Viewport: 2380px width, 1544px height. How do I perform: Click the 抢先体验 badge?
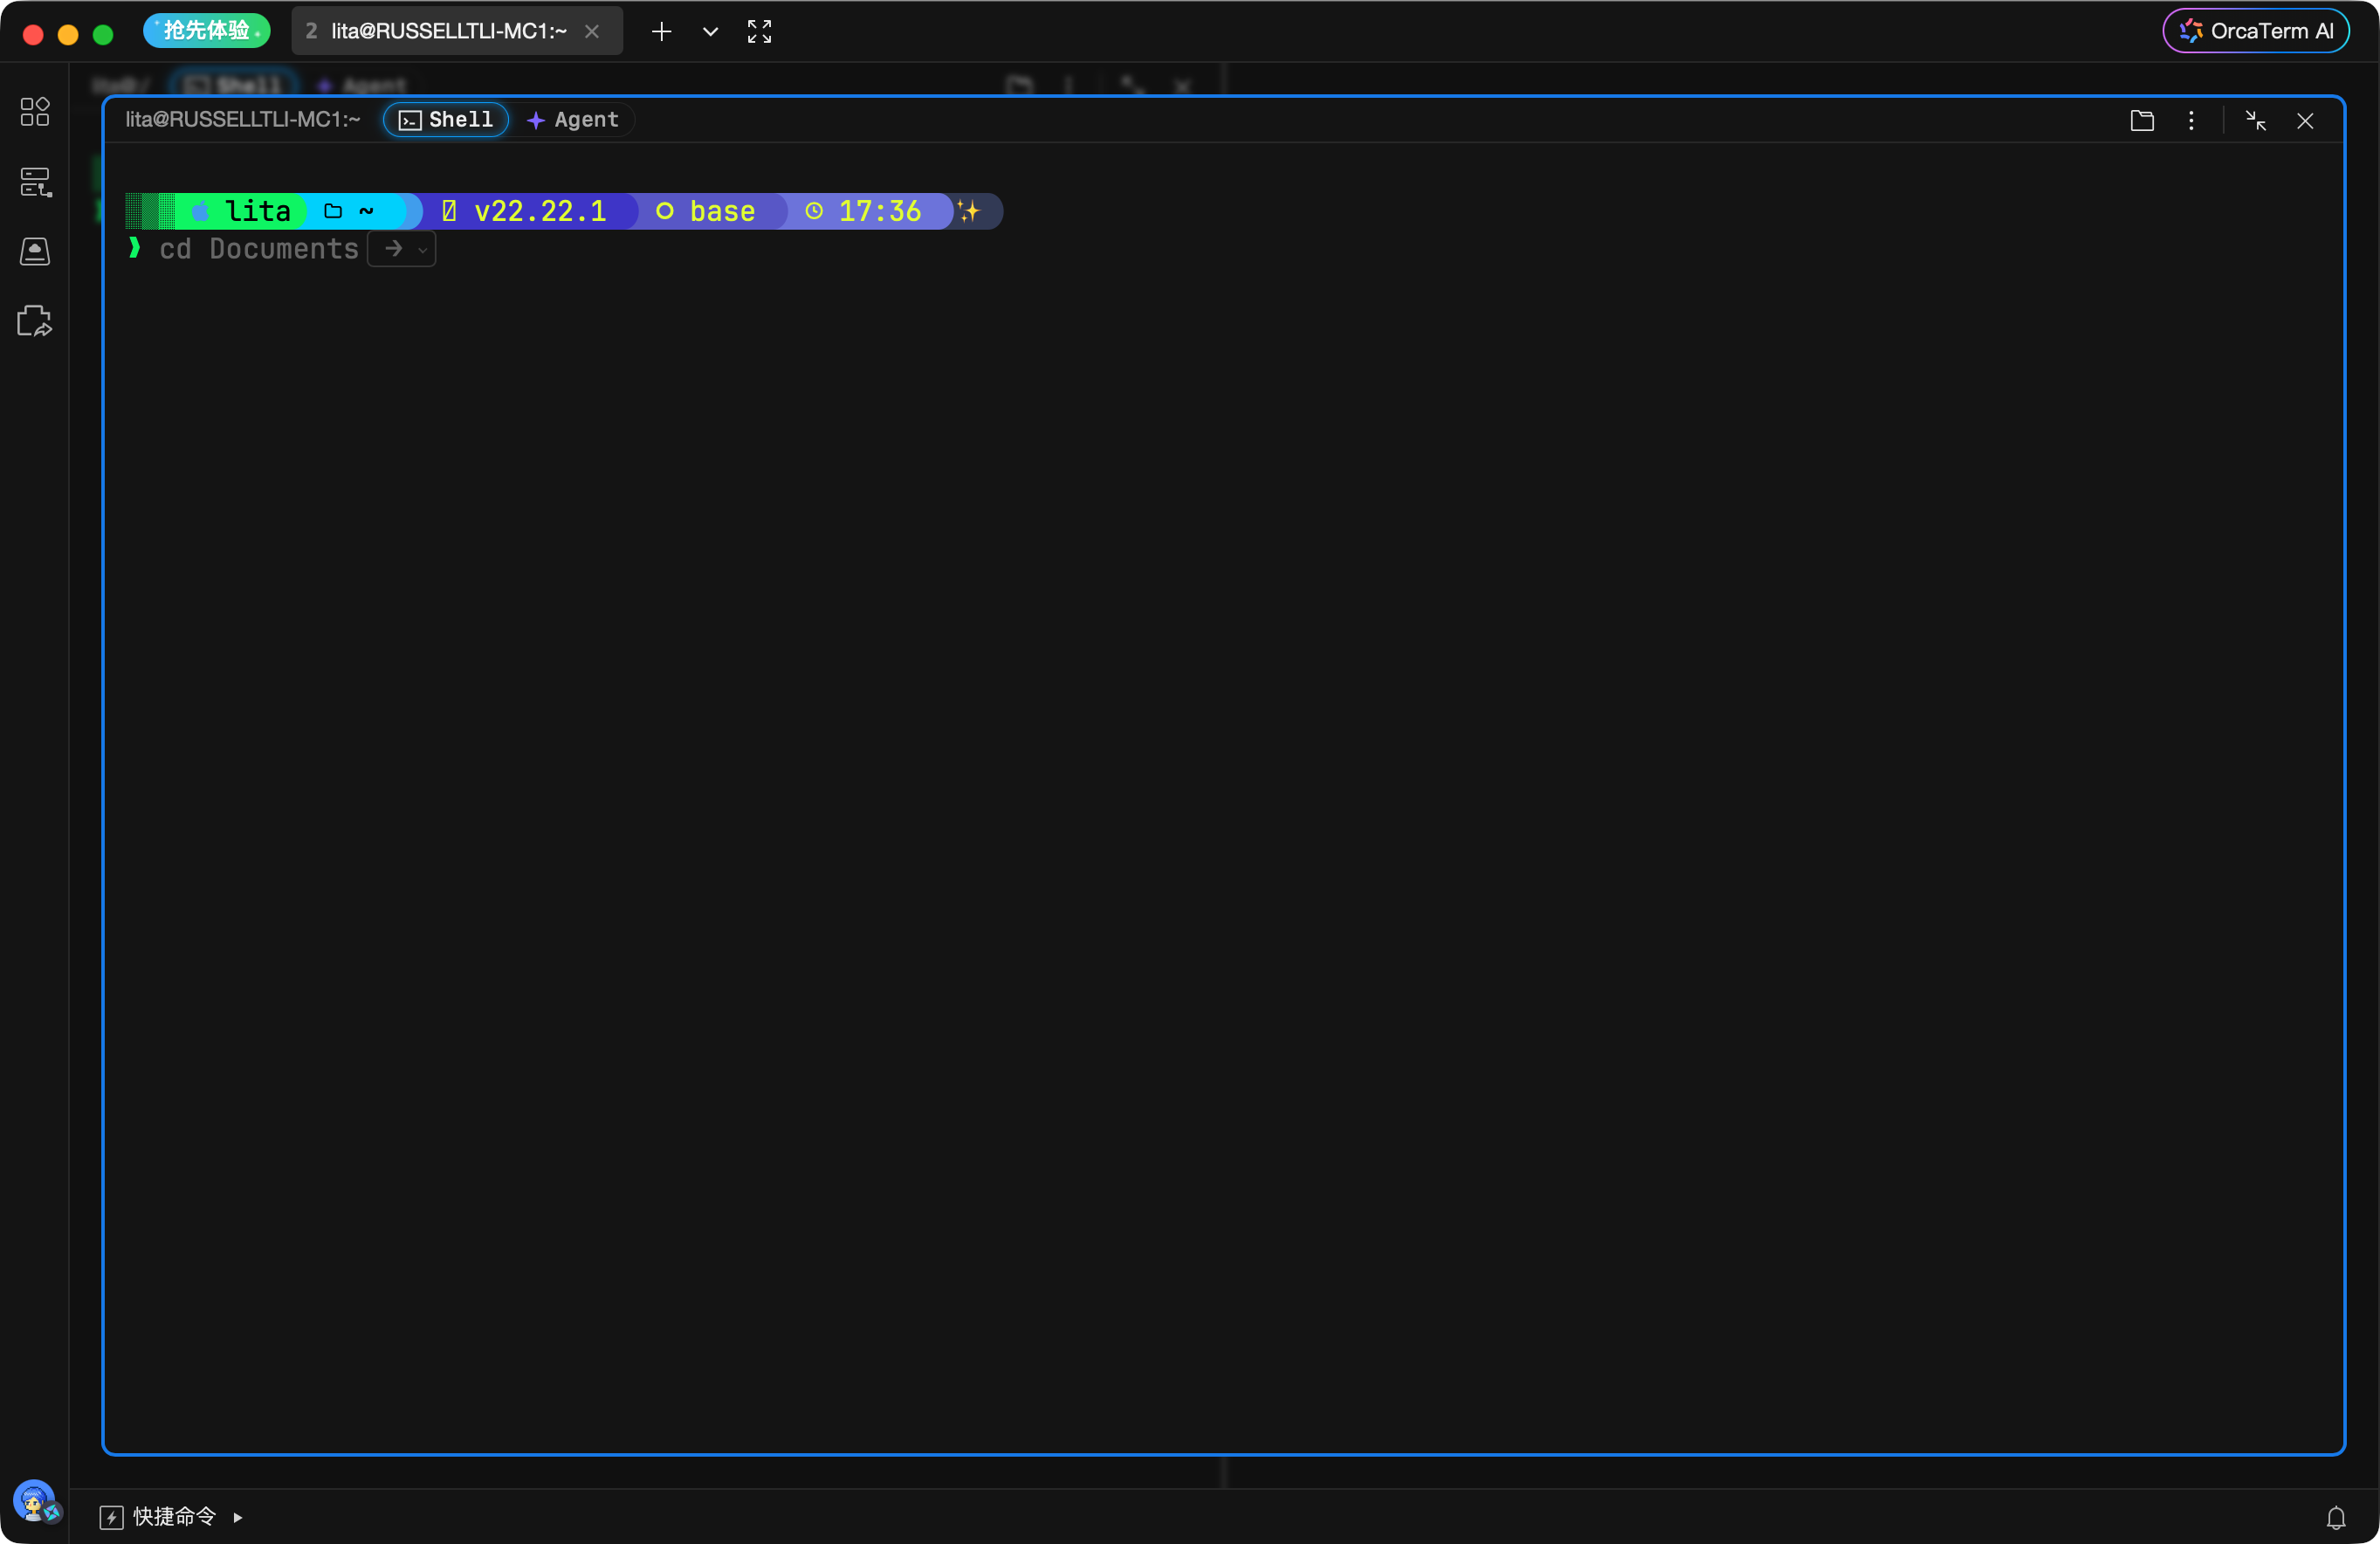[x=206, y=31]
